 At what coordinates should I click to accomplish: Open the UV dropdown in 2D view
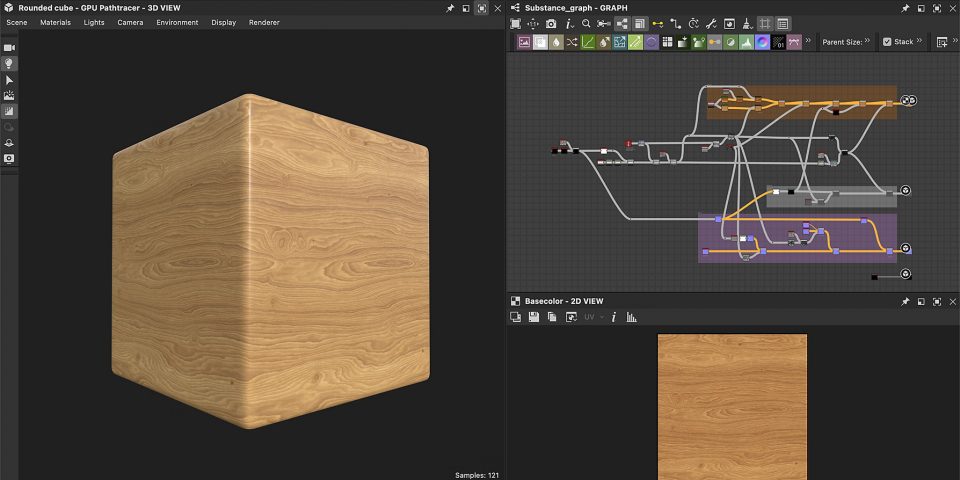tap(594, 317)
